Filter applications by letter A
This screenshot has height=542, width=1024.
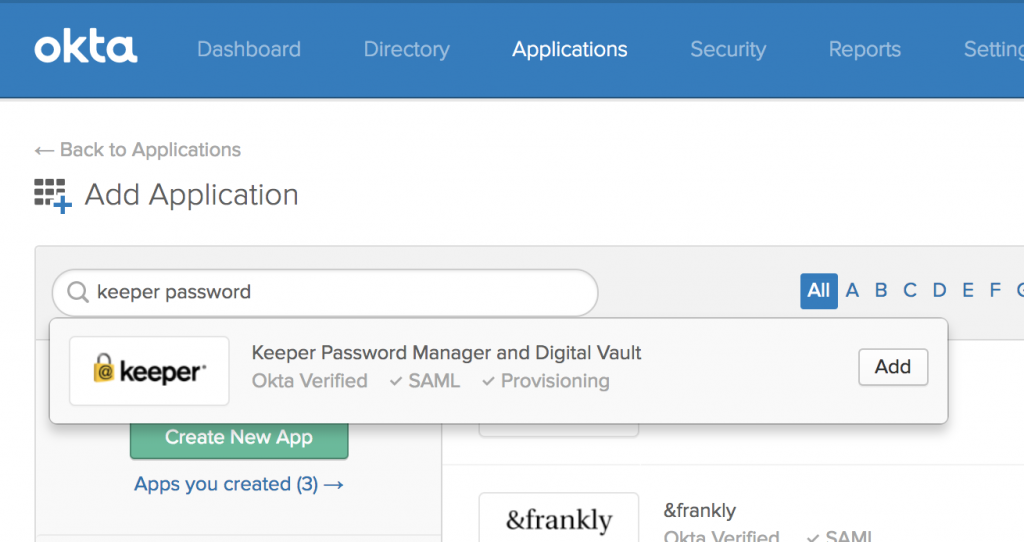tap(852, 291)
